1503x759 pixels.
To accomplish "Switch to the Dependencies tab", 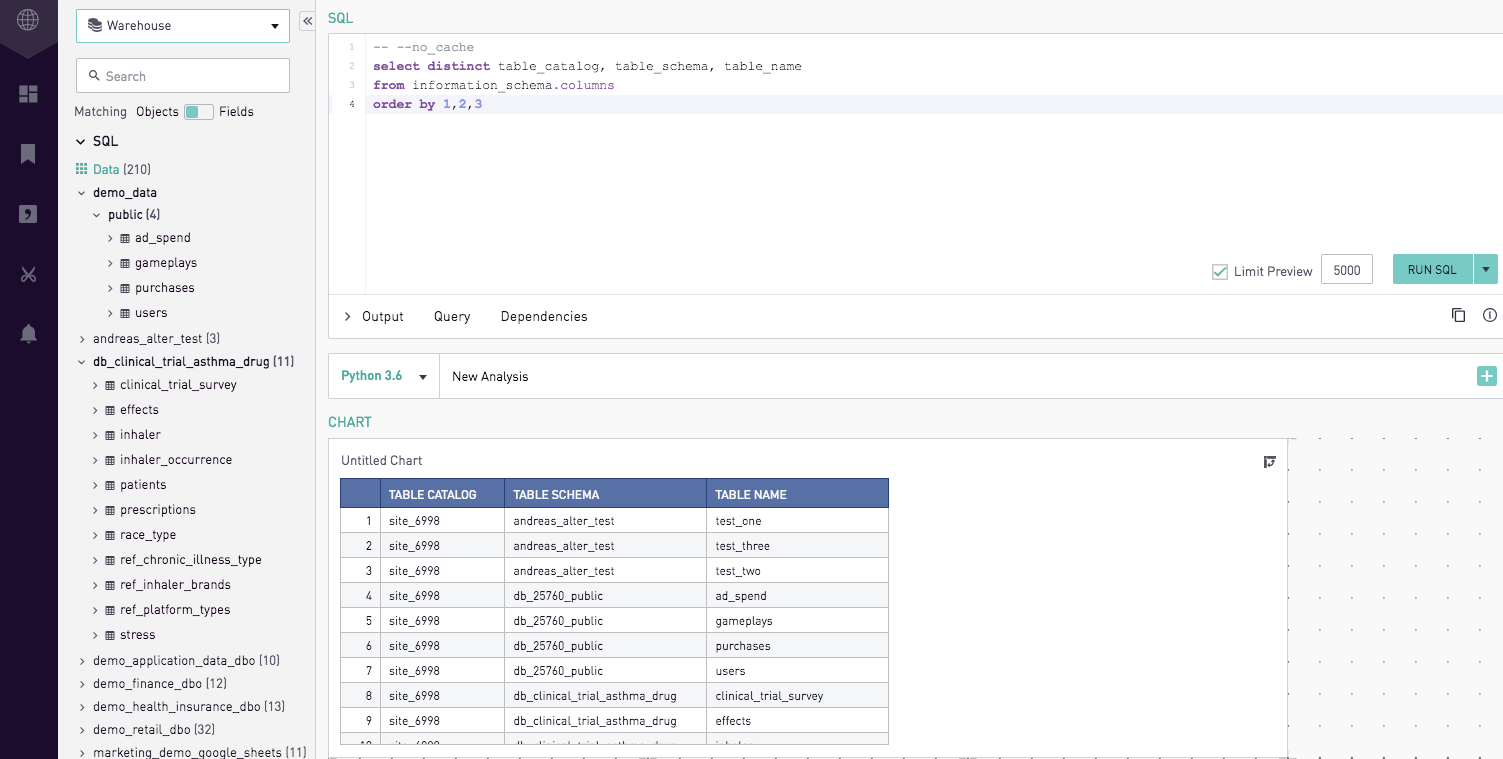I will click(x=544, y=316).
